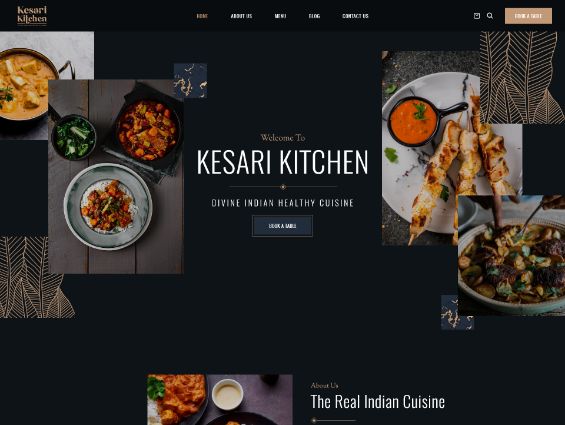Click the tan Book a Table header button
The height and width of the screenshot is (425, 565).
click(528, 16)
